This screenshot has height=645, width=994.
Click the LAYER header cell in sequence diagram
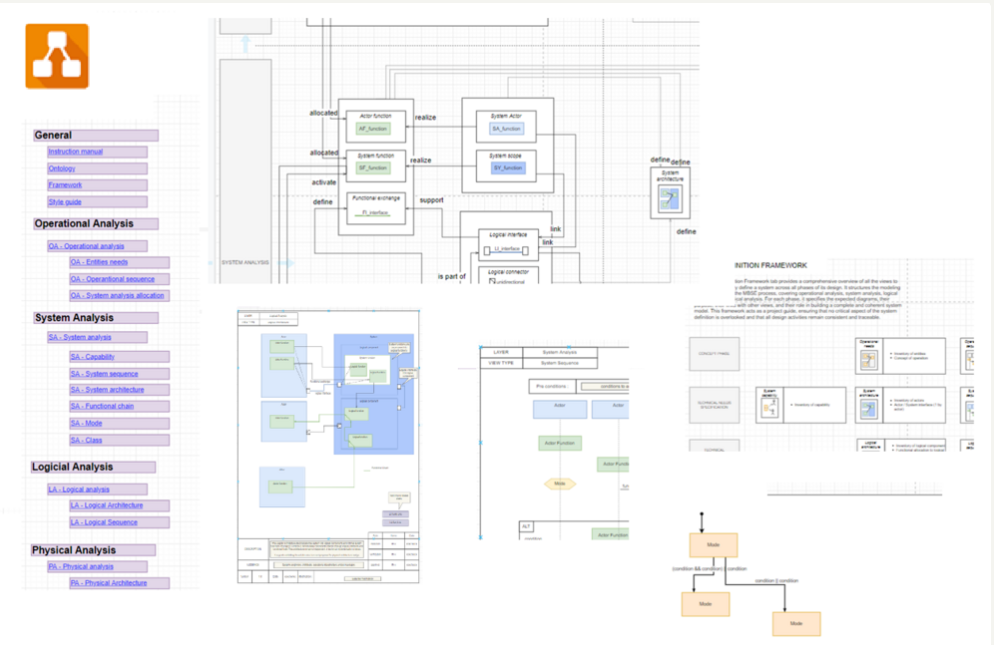pos(501,352)
